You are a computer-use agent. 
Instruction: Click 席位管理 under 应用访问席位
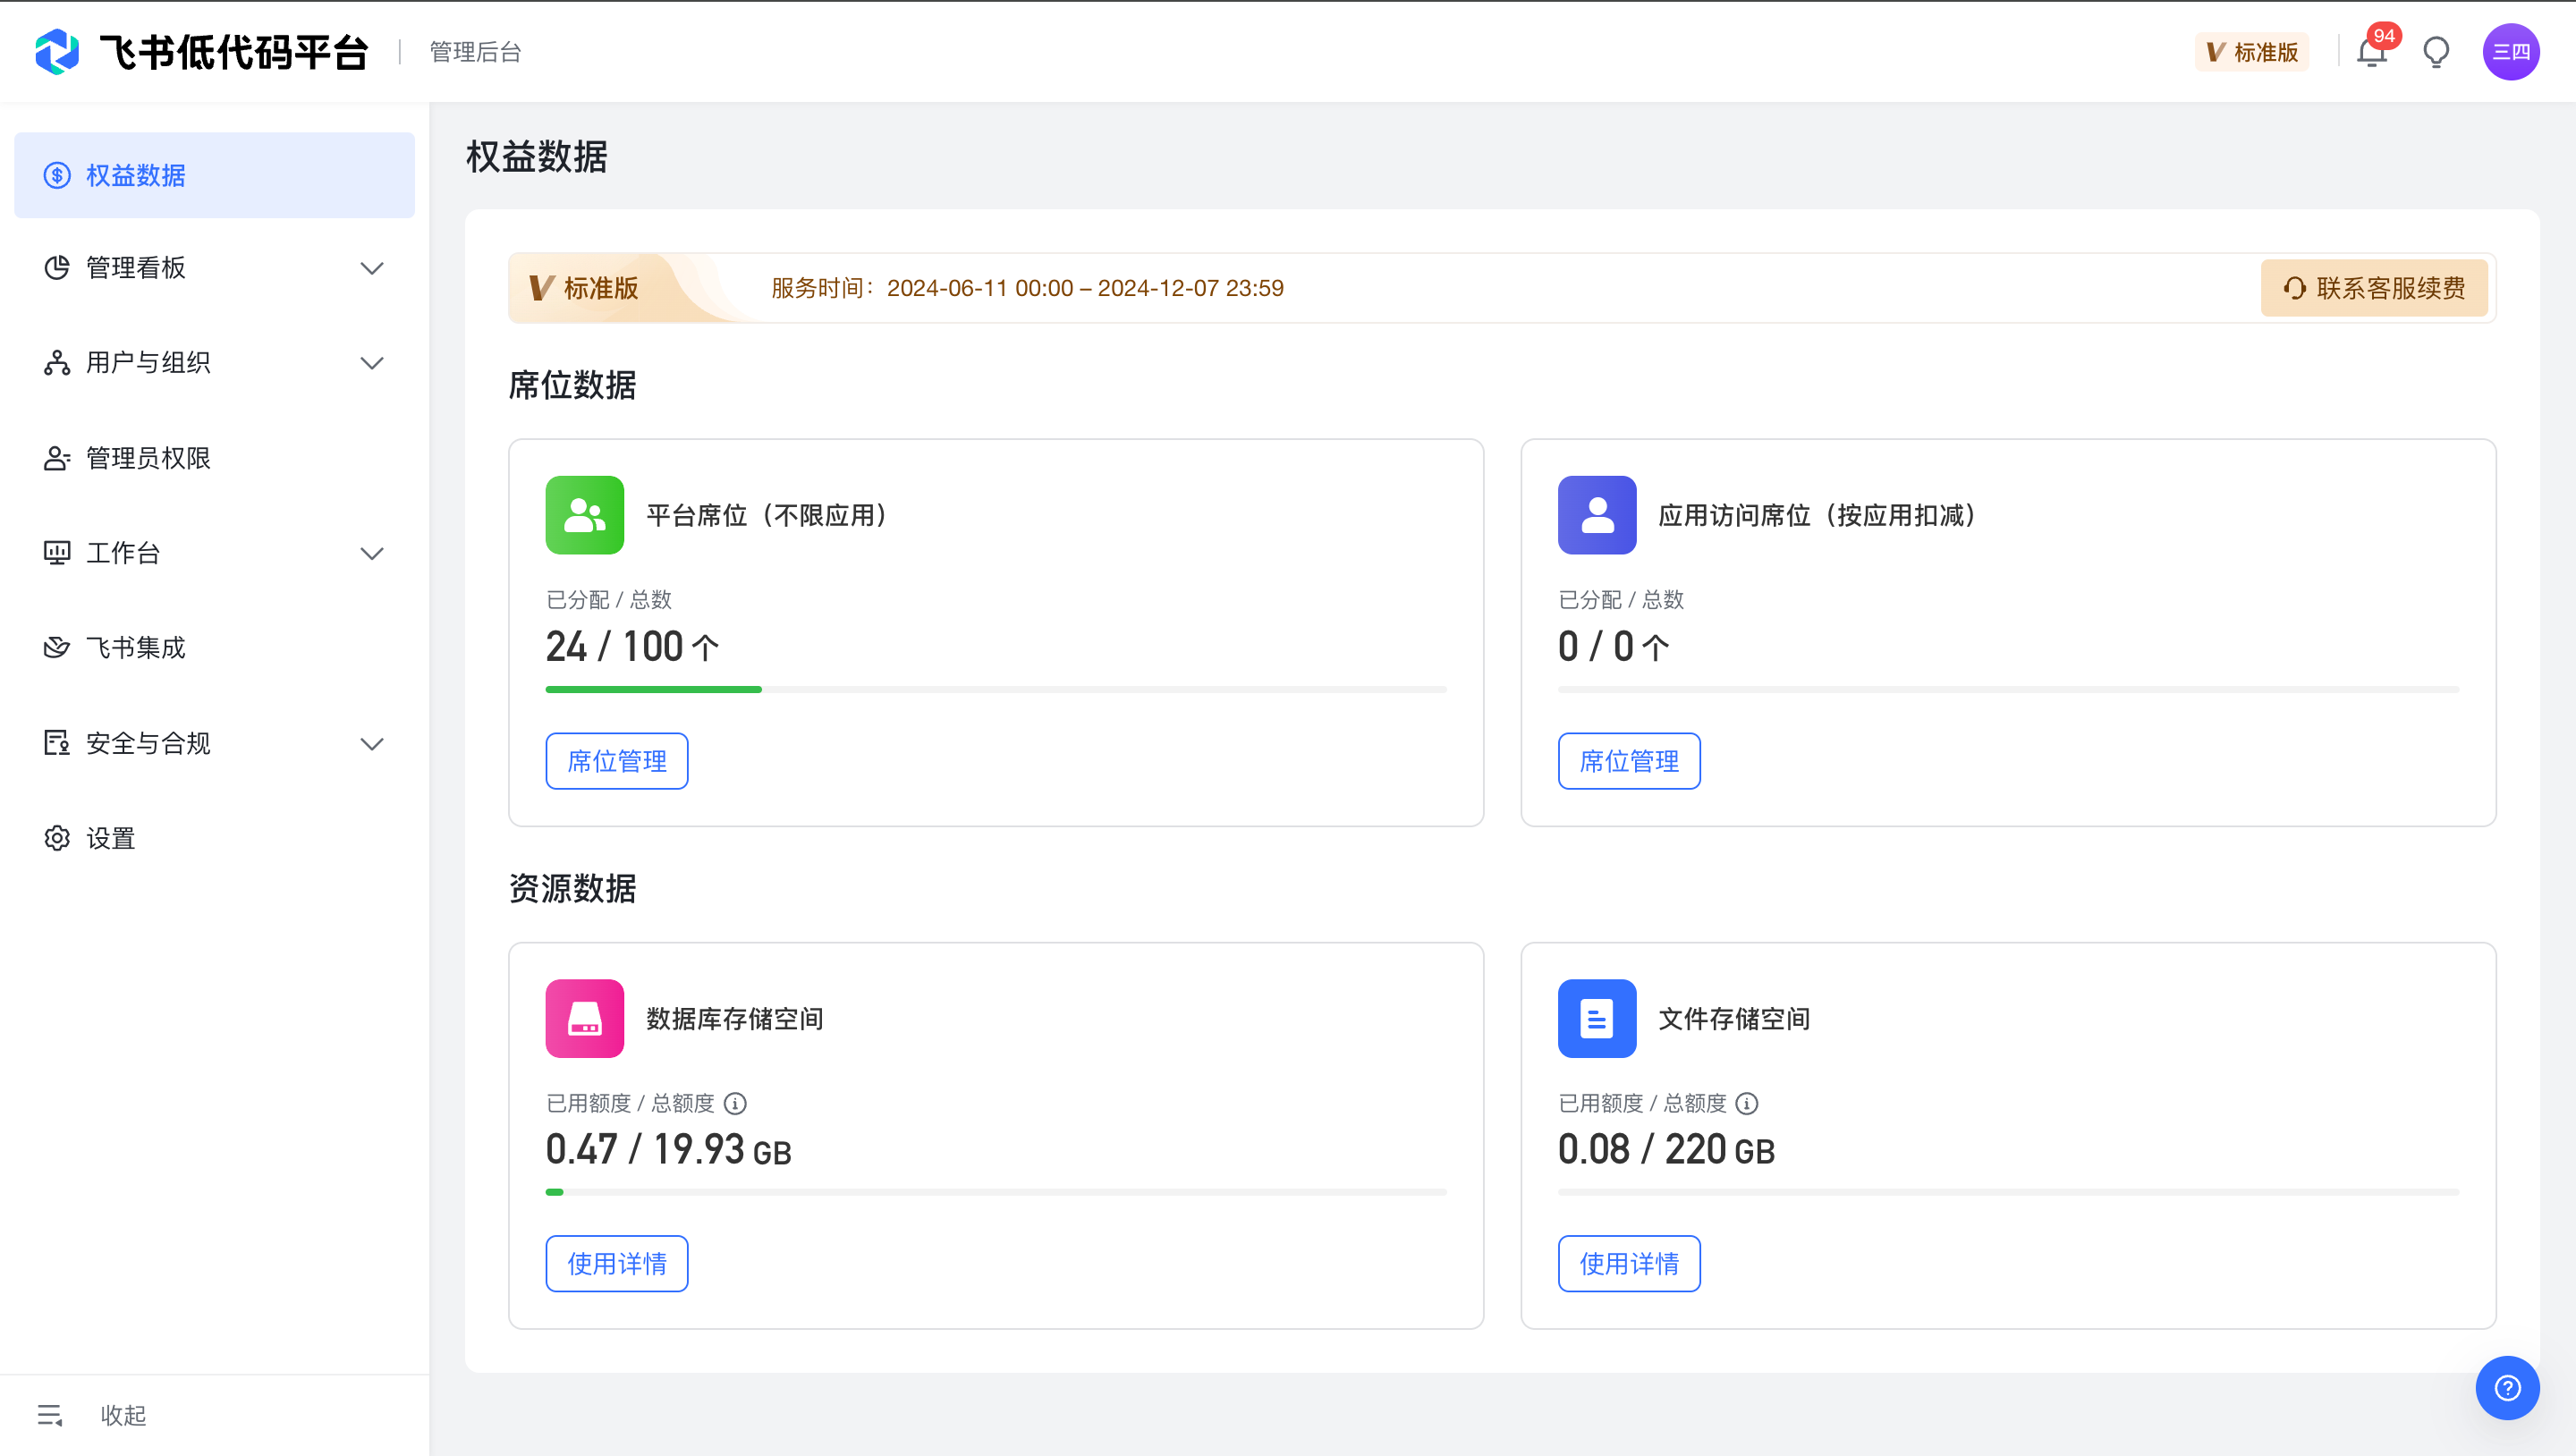click(x=1629, y=761)
